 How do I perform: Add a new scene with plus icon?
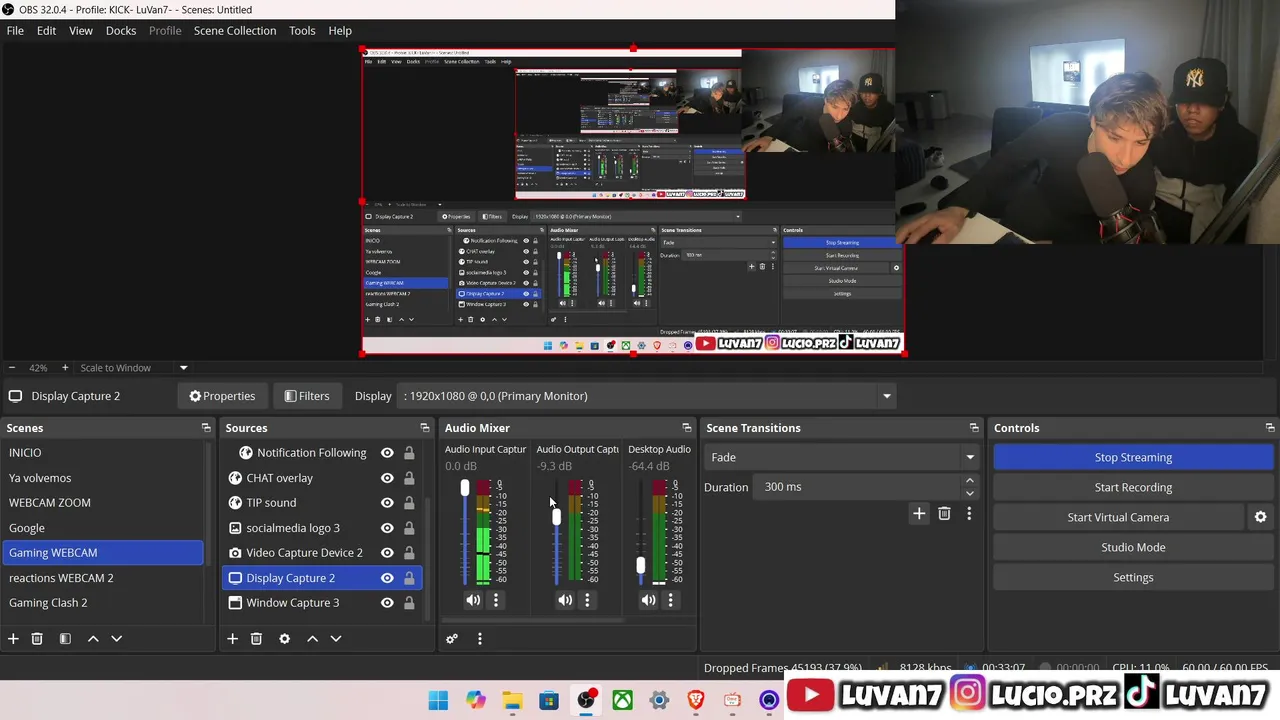coord(13,638)
